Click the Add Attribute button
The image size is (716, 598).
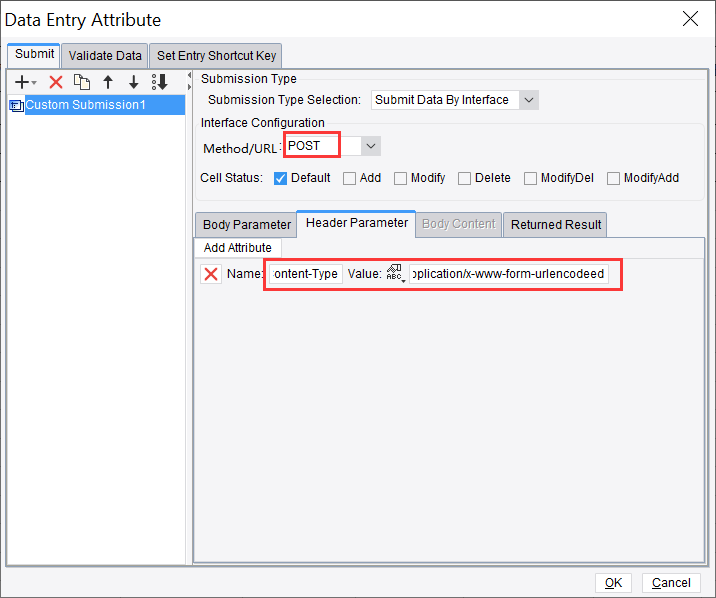pyautogui.click(x=237, y=248)
